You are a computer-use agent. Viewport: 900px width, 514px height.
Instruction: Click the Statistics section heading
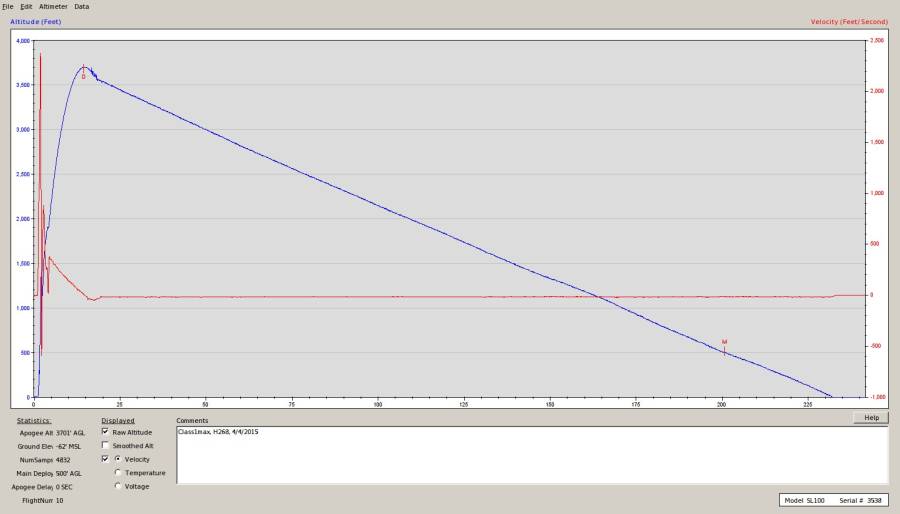34,420
